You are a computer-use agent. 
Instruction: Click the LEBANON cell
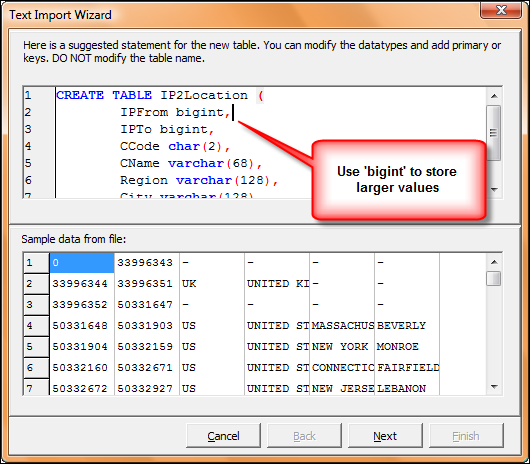[407, 387]
